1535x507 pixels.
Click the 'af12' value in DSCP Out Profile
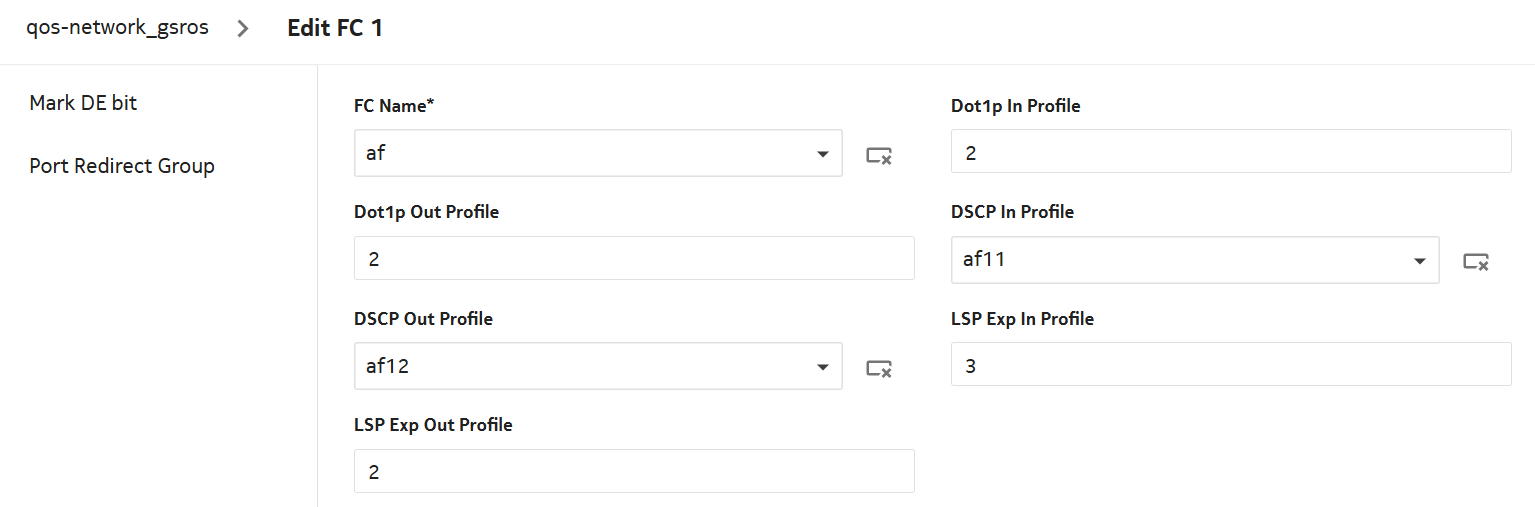pyautogui.click(x=388, y=367)
